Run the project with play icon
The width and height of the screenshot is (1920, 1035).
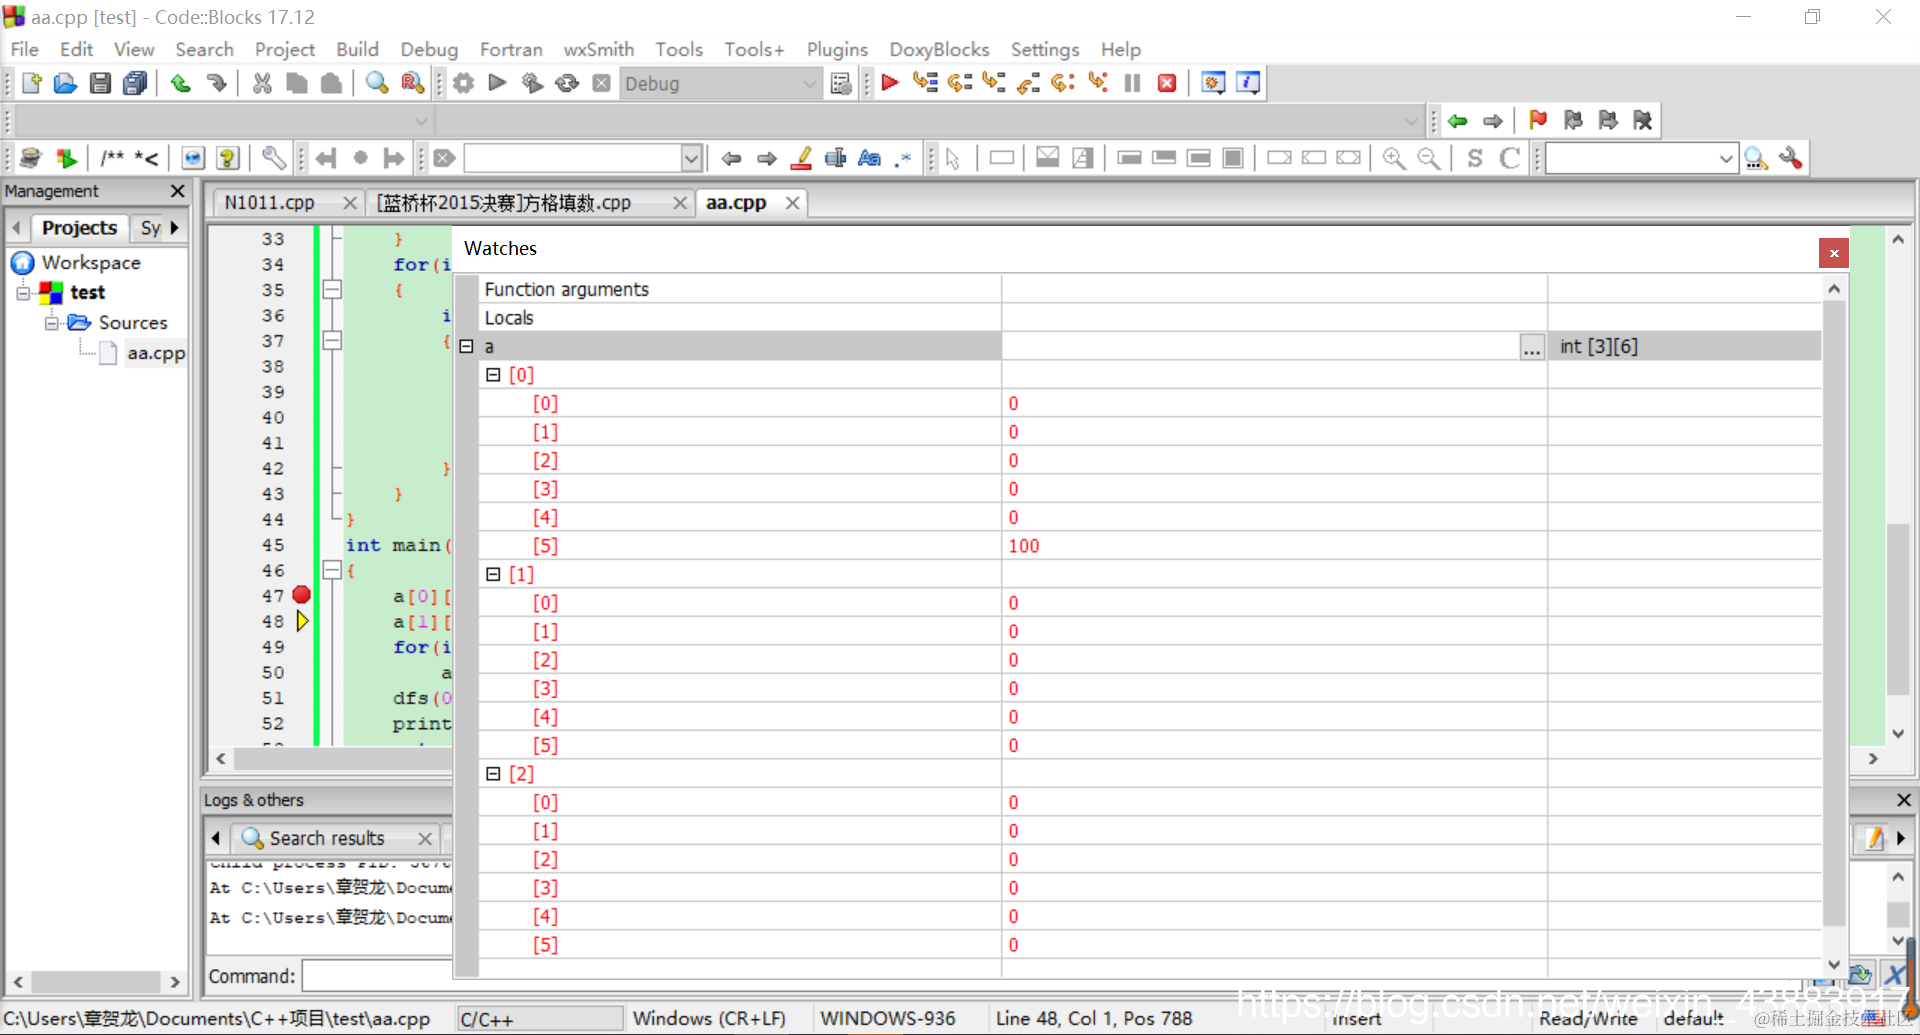(x=497, y=83)
